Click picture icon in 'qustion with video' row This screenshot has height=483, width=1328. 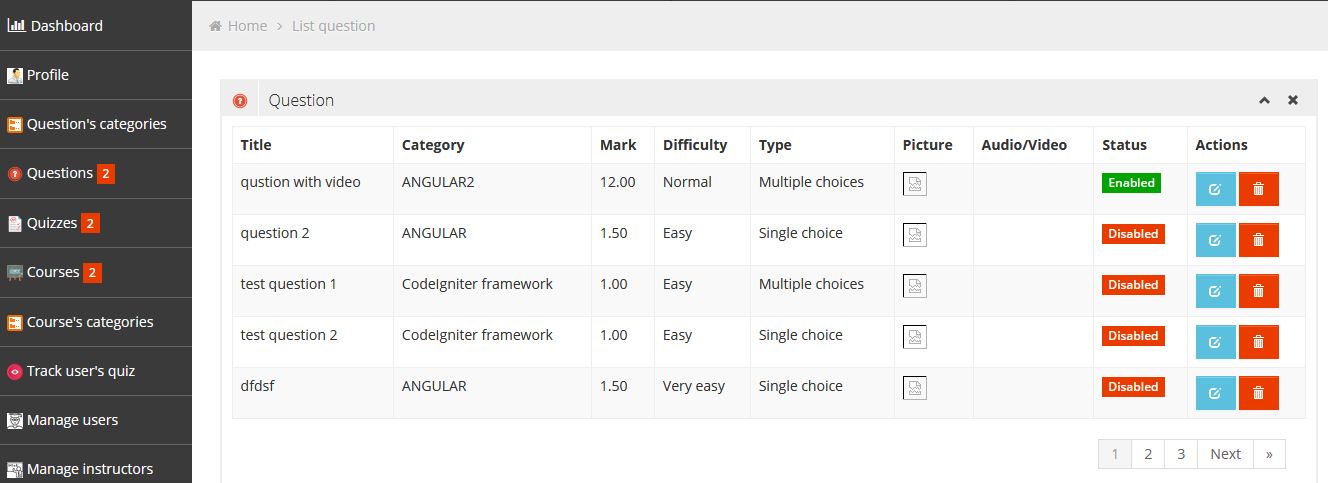point(914,184)
